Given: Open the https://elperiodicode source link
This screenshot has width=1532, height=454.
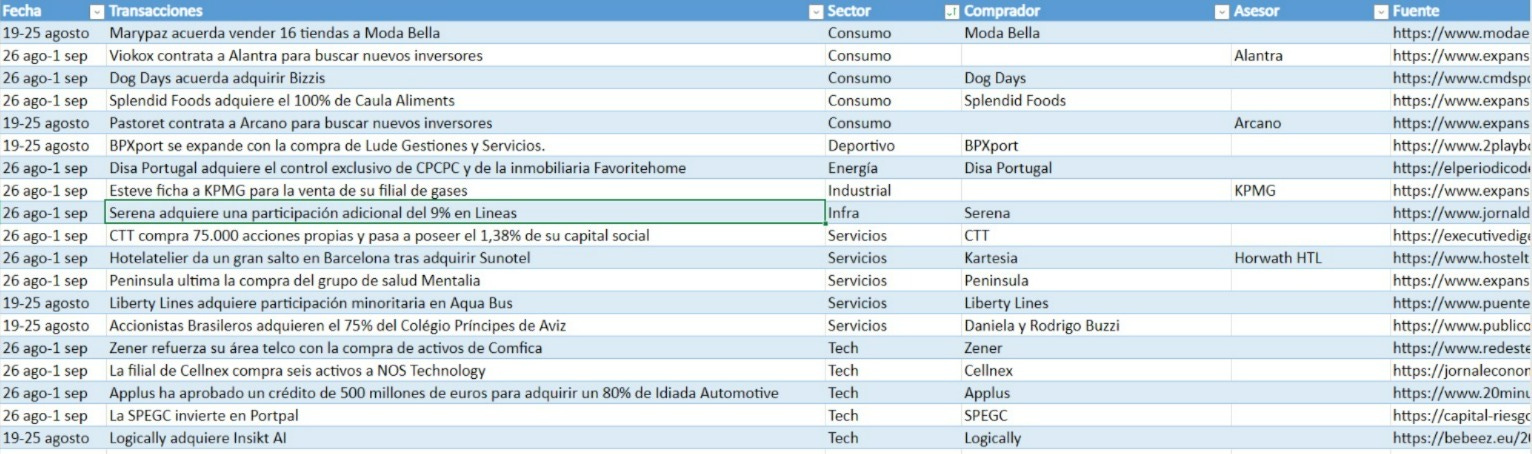Looking at the screenshot, I should [1461, 168].
